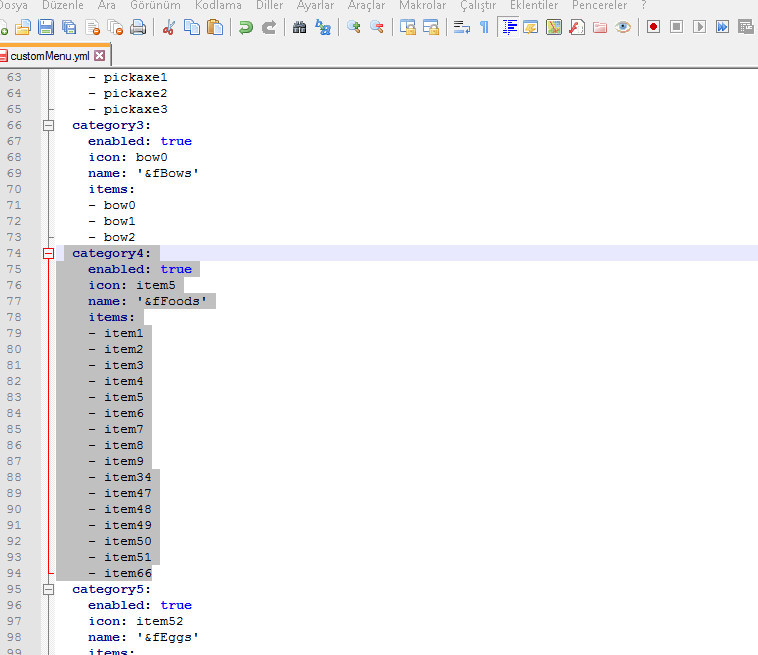Click the Close All documents icon

(x=115, y=27)
